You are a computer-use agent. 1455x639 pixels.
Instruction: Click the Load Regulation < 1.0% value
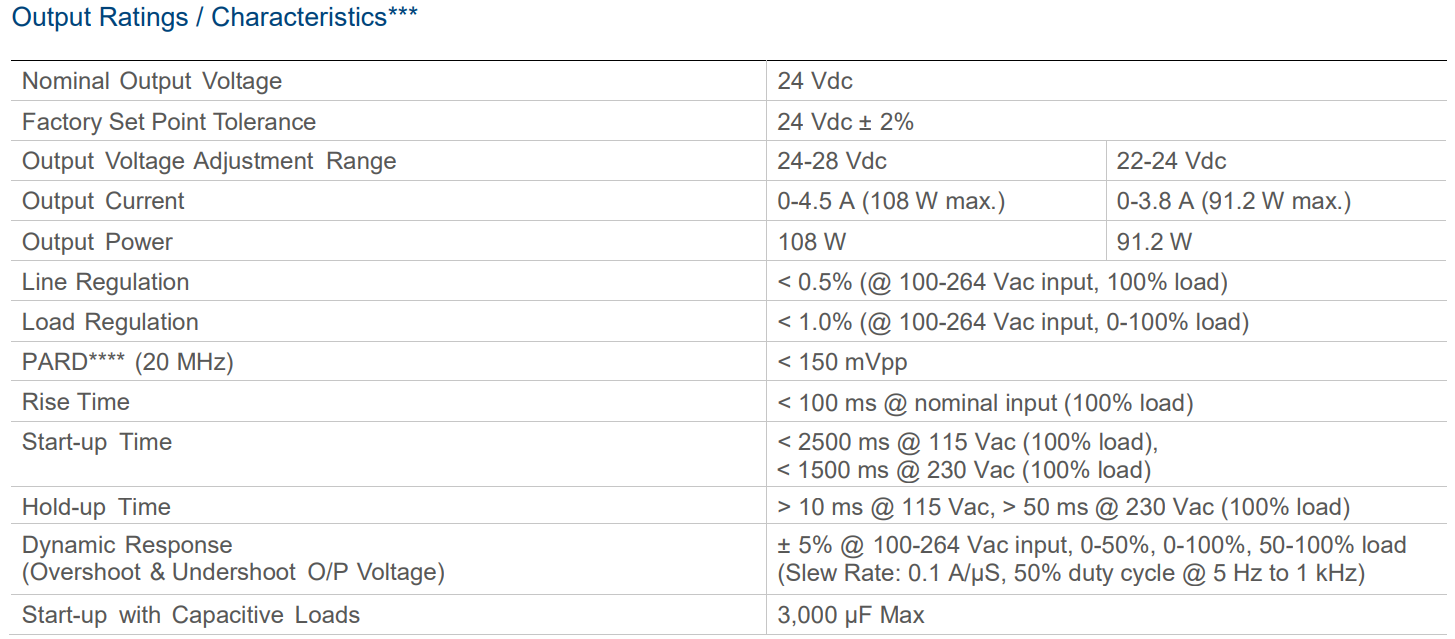coord(1013,322)
